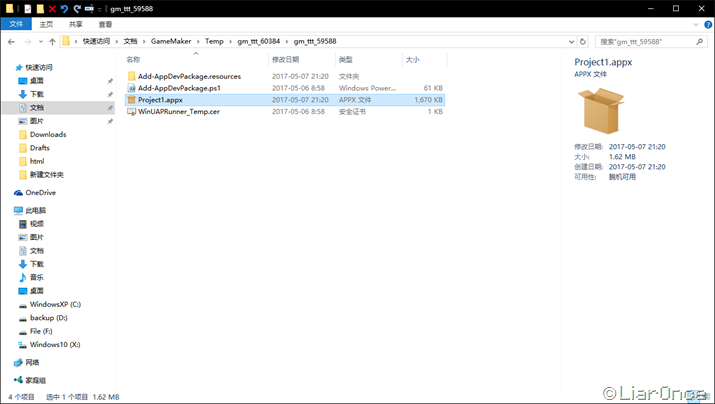Open the Downloads folder in navigation pane
The width and height of the screenshot is (715, 404).
pyautogui.click(x=48, y=135)
